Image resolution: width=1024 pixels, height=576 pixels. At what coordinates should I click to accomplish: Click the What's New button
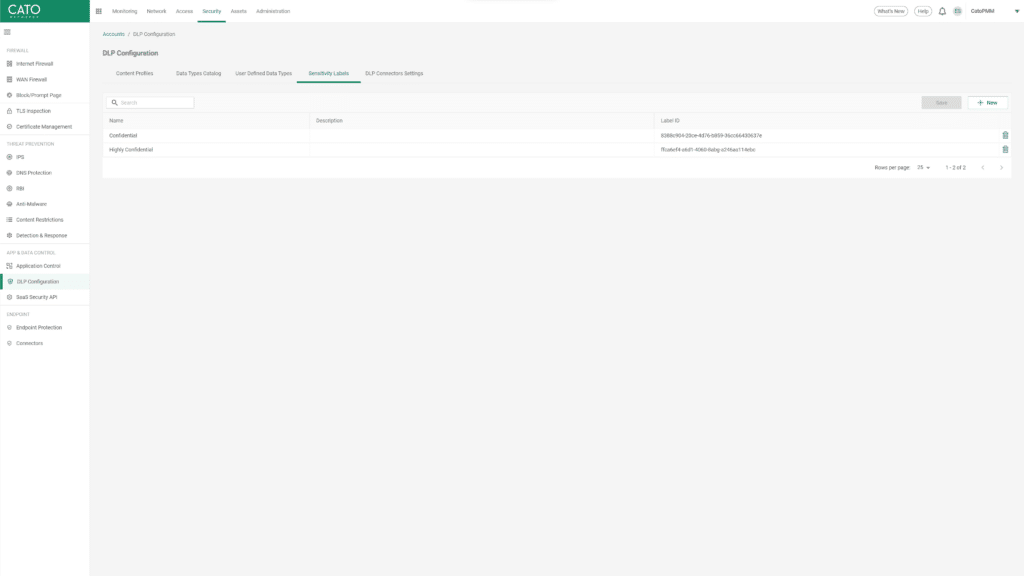[891, 11]
